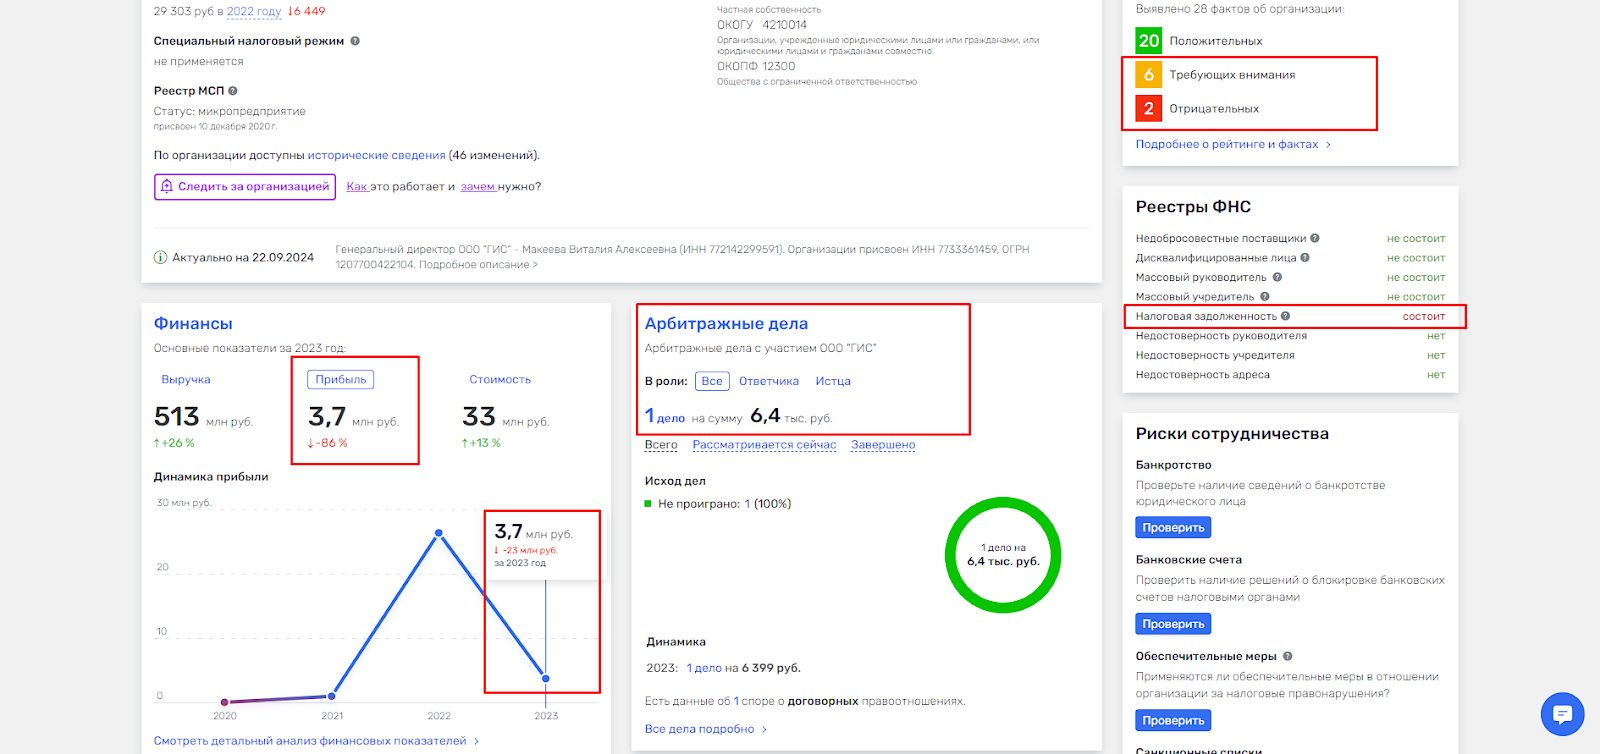Click Проверить under Банковские счета
This screenshot has height=754, width=1600.
pyautogui.click(x=1173, y=624)
